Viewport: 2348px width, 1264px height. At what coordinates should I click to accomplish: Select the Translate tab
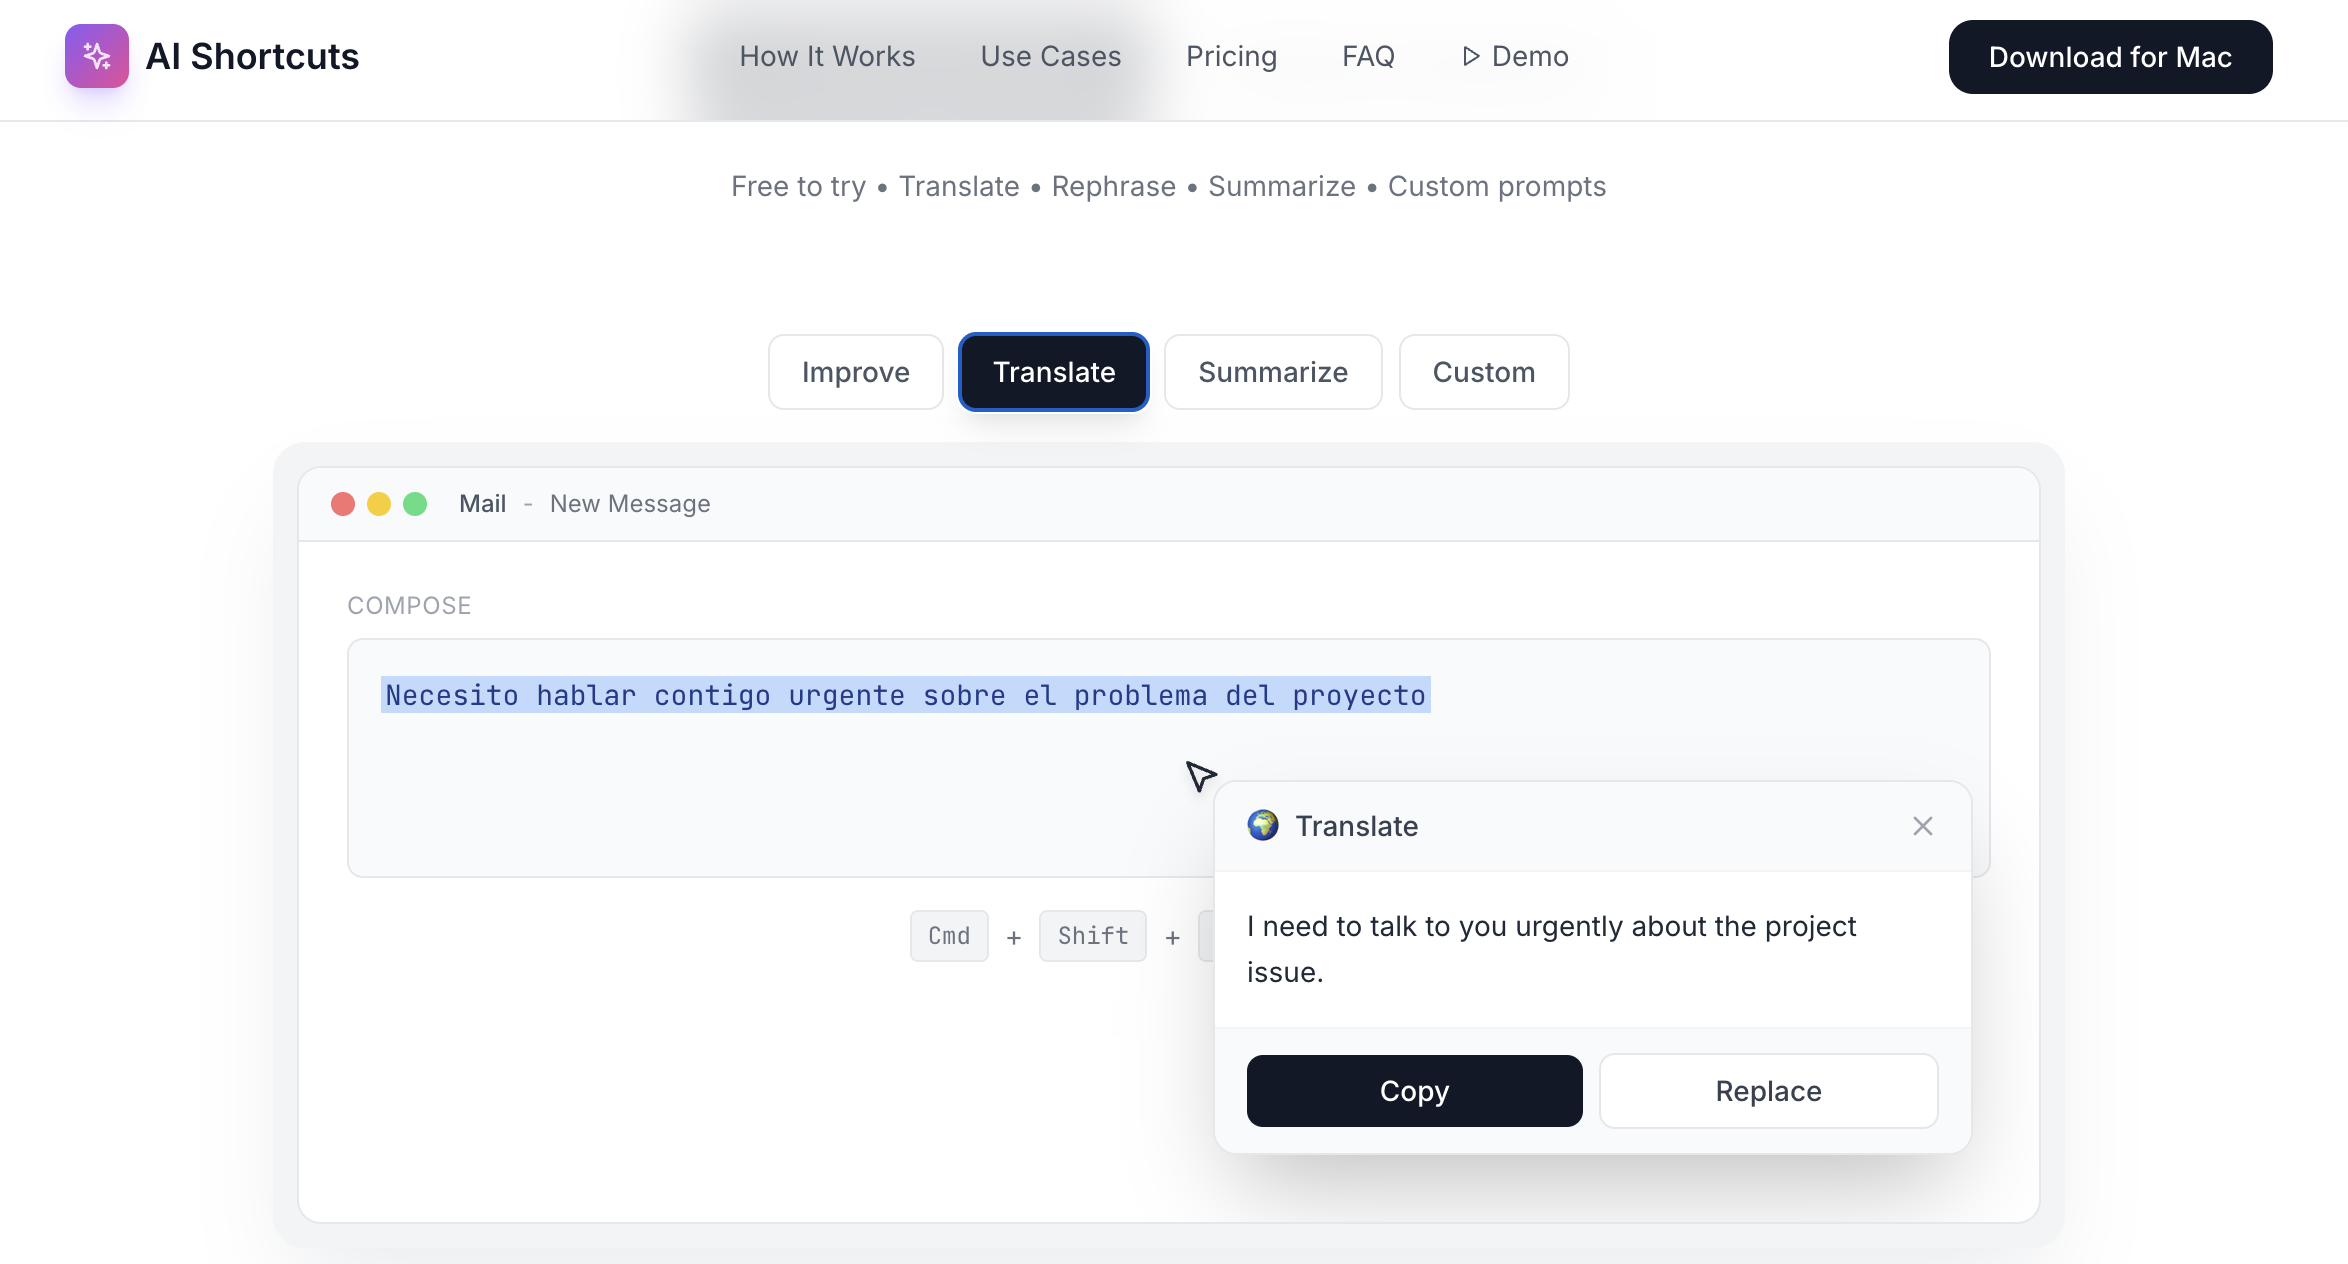click(1053, 372)
